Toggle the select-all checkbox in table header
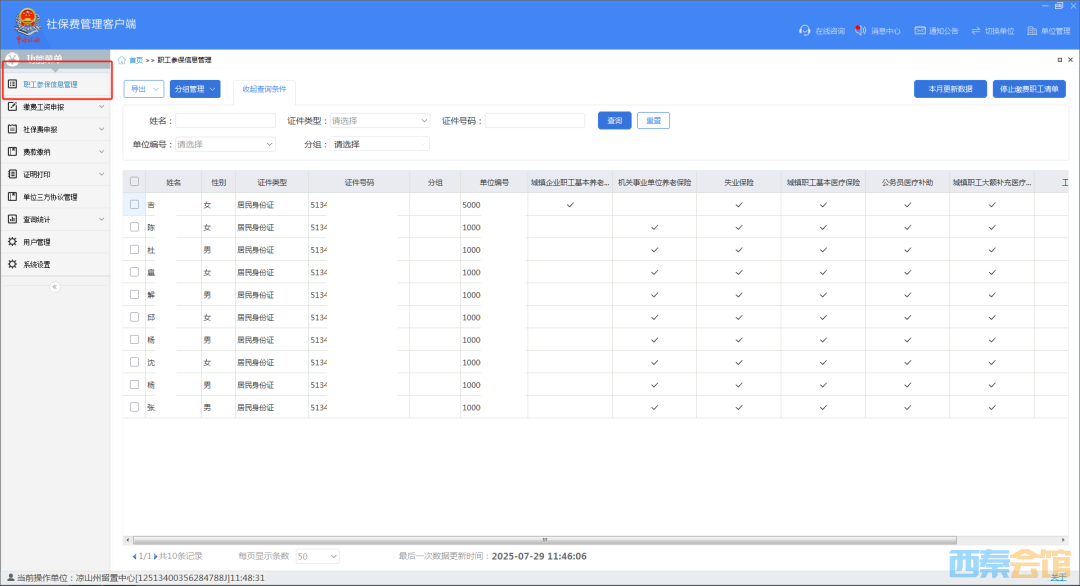1080x586 pixels. click(x=135, y=182)
